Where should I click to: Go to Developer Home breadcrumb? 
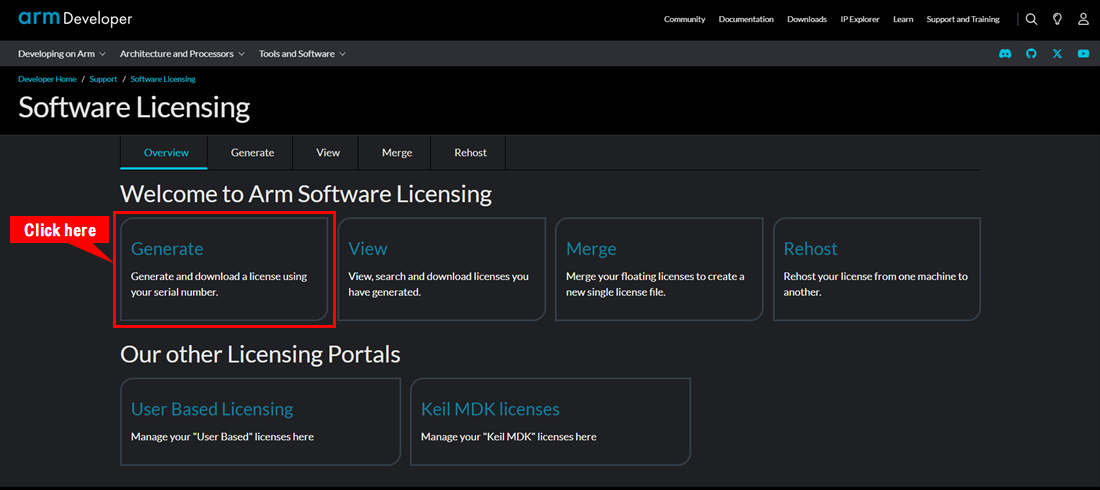tap(47, 79)
